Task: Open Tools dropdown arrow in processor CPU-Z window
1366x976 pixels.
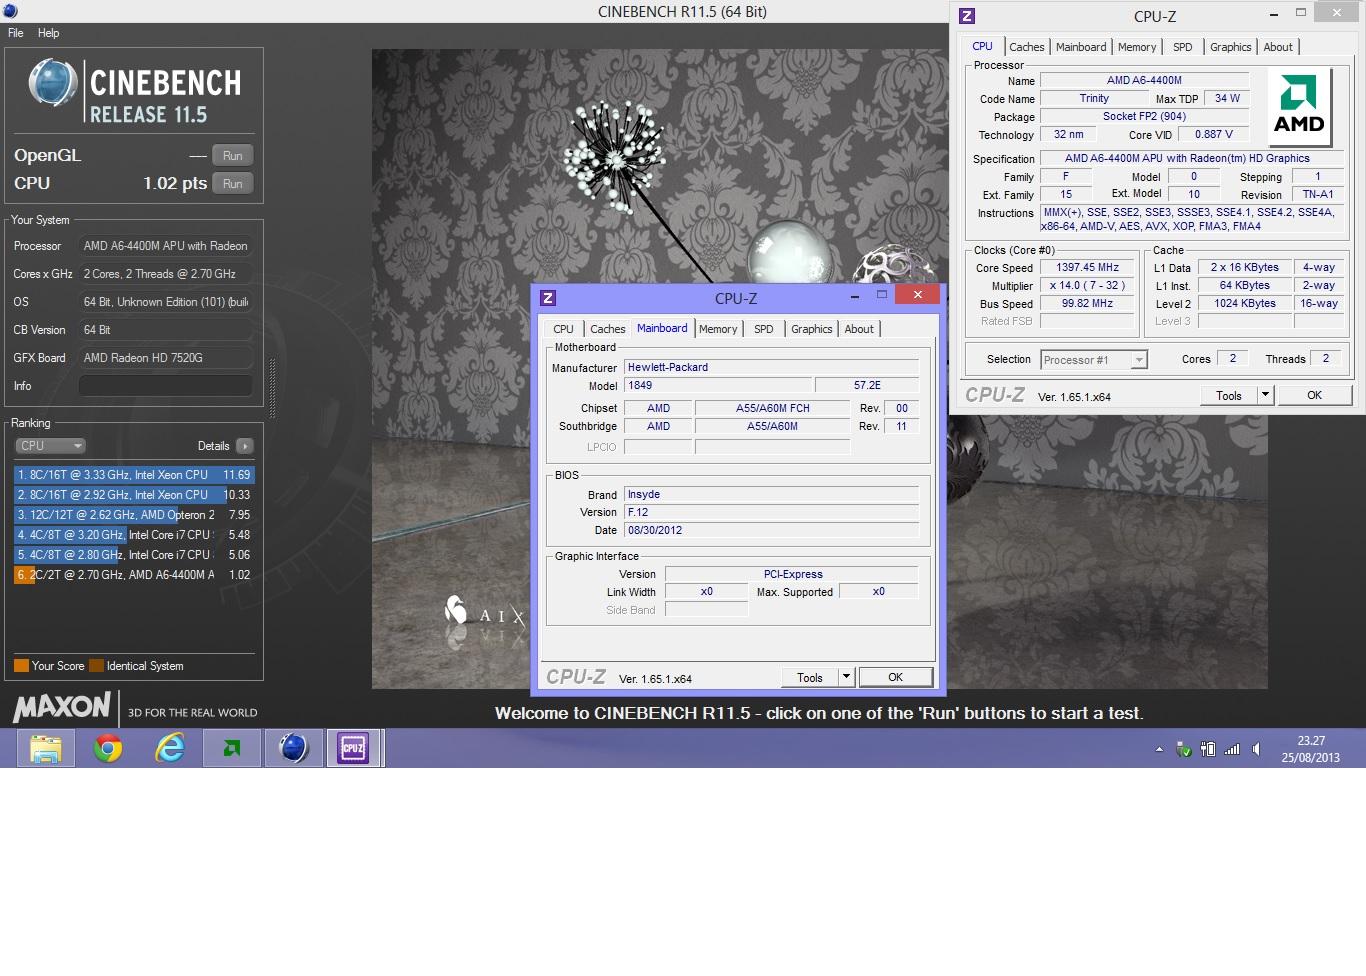Action: point(1265,396)
